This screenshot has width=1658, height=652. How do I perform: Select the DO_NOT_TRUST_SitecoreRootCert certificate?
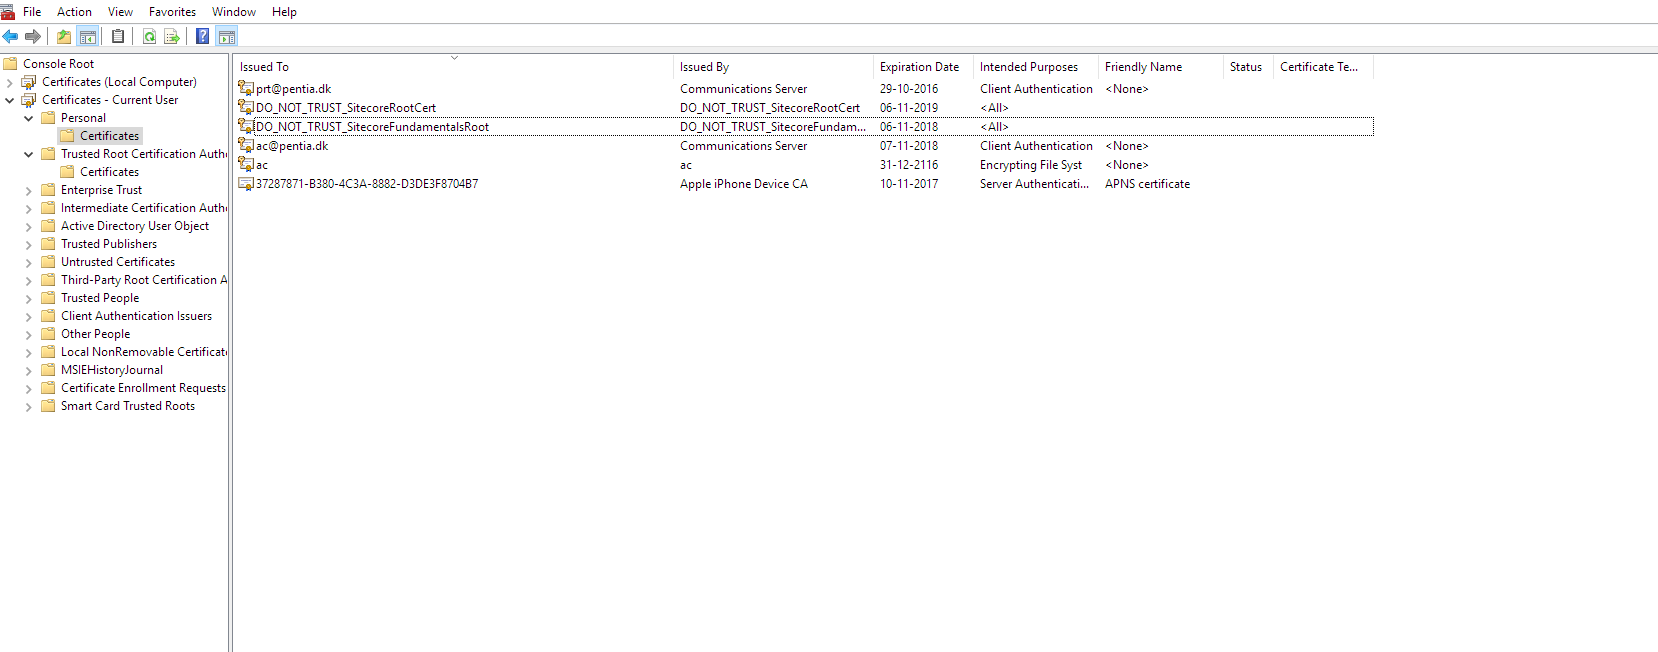pos(346,108)
